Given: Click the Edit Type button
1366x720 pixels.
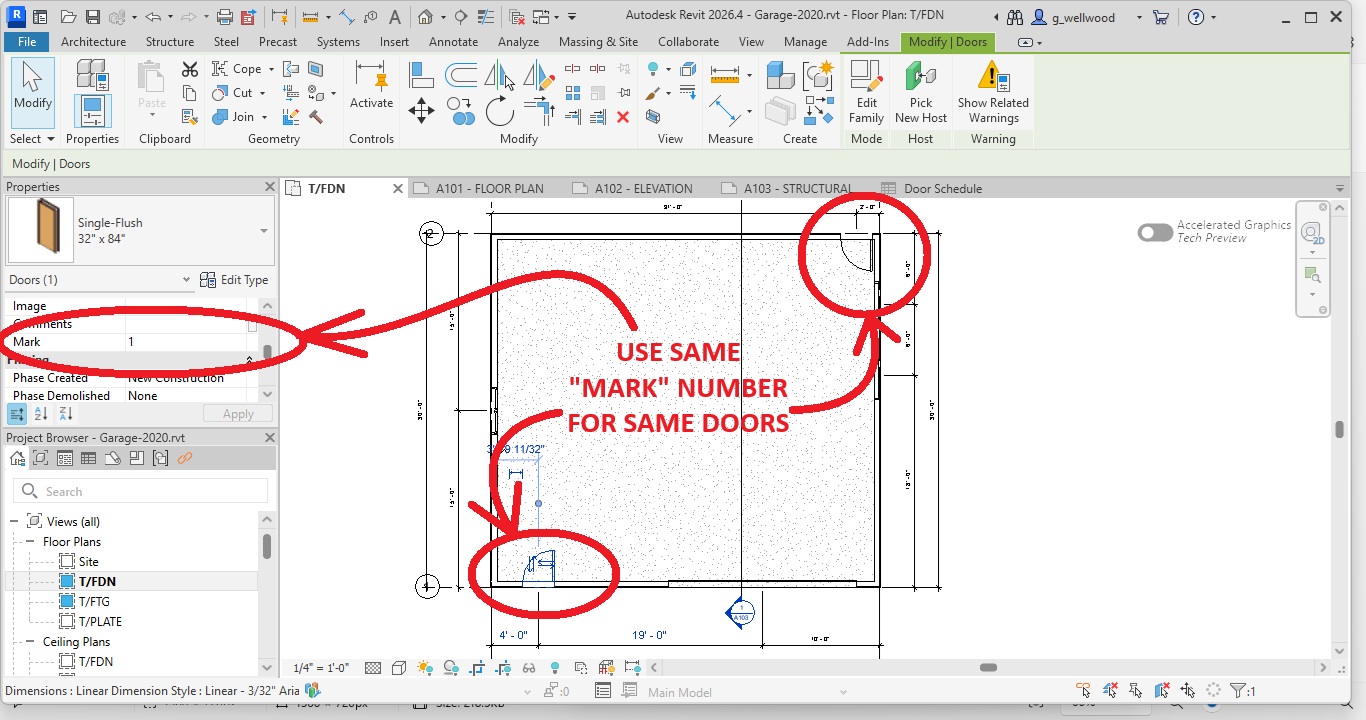Looking at the screenshot, I should (x=235, y=280).
